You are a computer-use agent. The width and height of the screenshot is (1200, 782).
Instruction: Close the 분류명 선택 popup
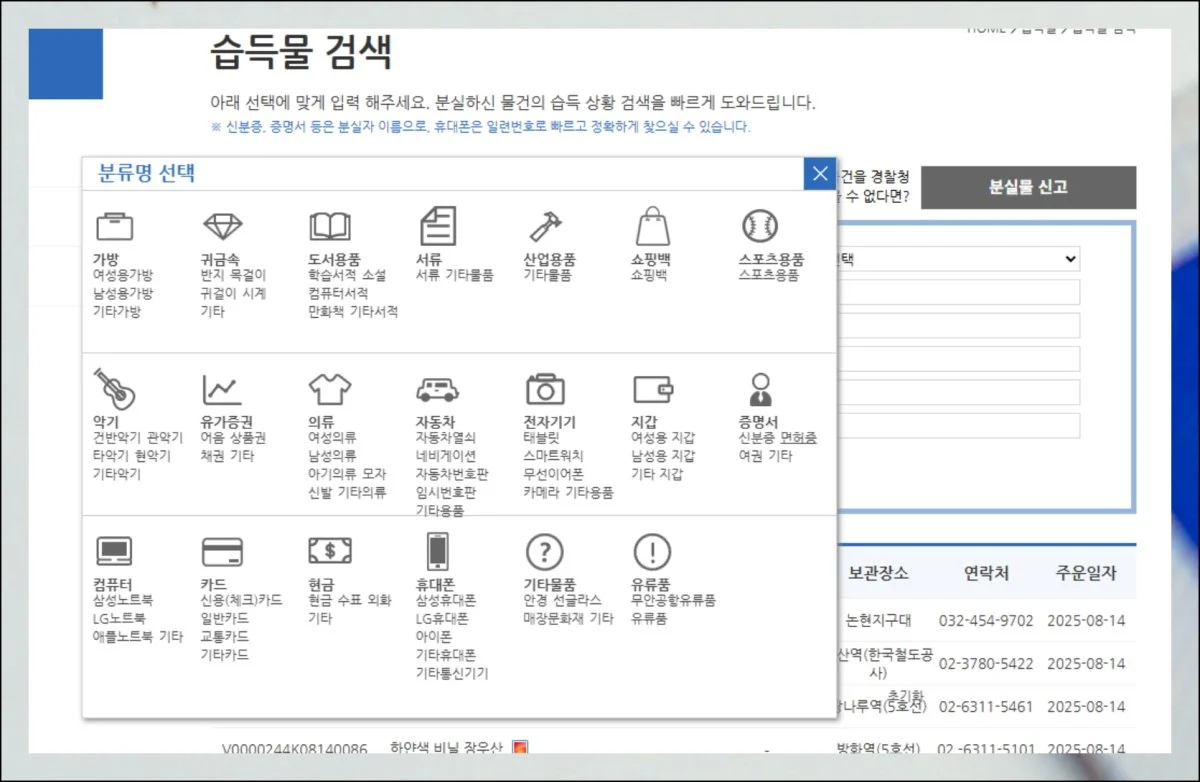tap(820, 174)
